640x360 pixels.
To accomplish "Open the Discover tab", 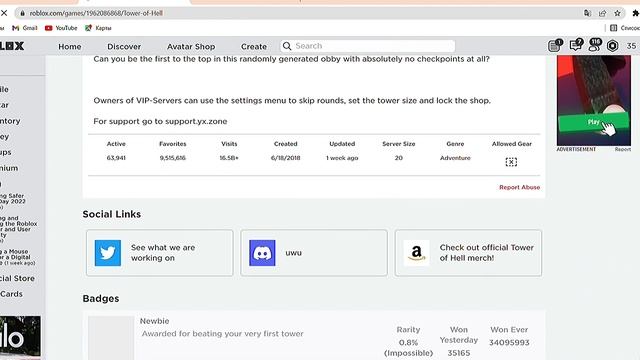I will pyautogui.click(x=124, y=47).
